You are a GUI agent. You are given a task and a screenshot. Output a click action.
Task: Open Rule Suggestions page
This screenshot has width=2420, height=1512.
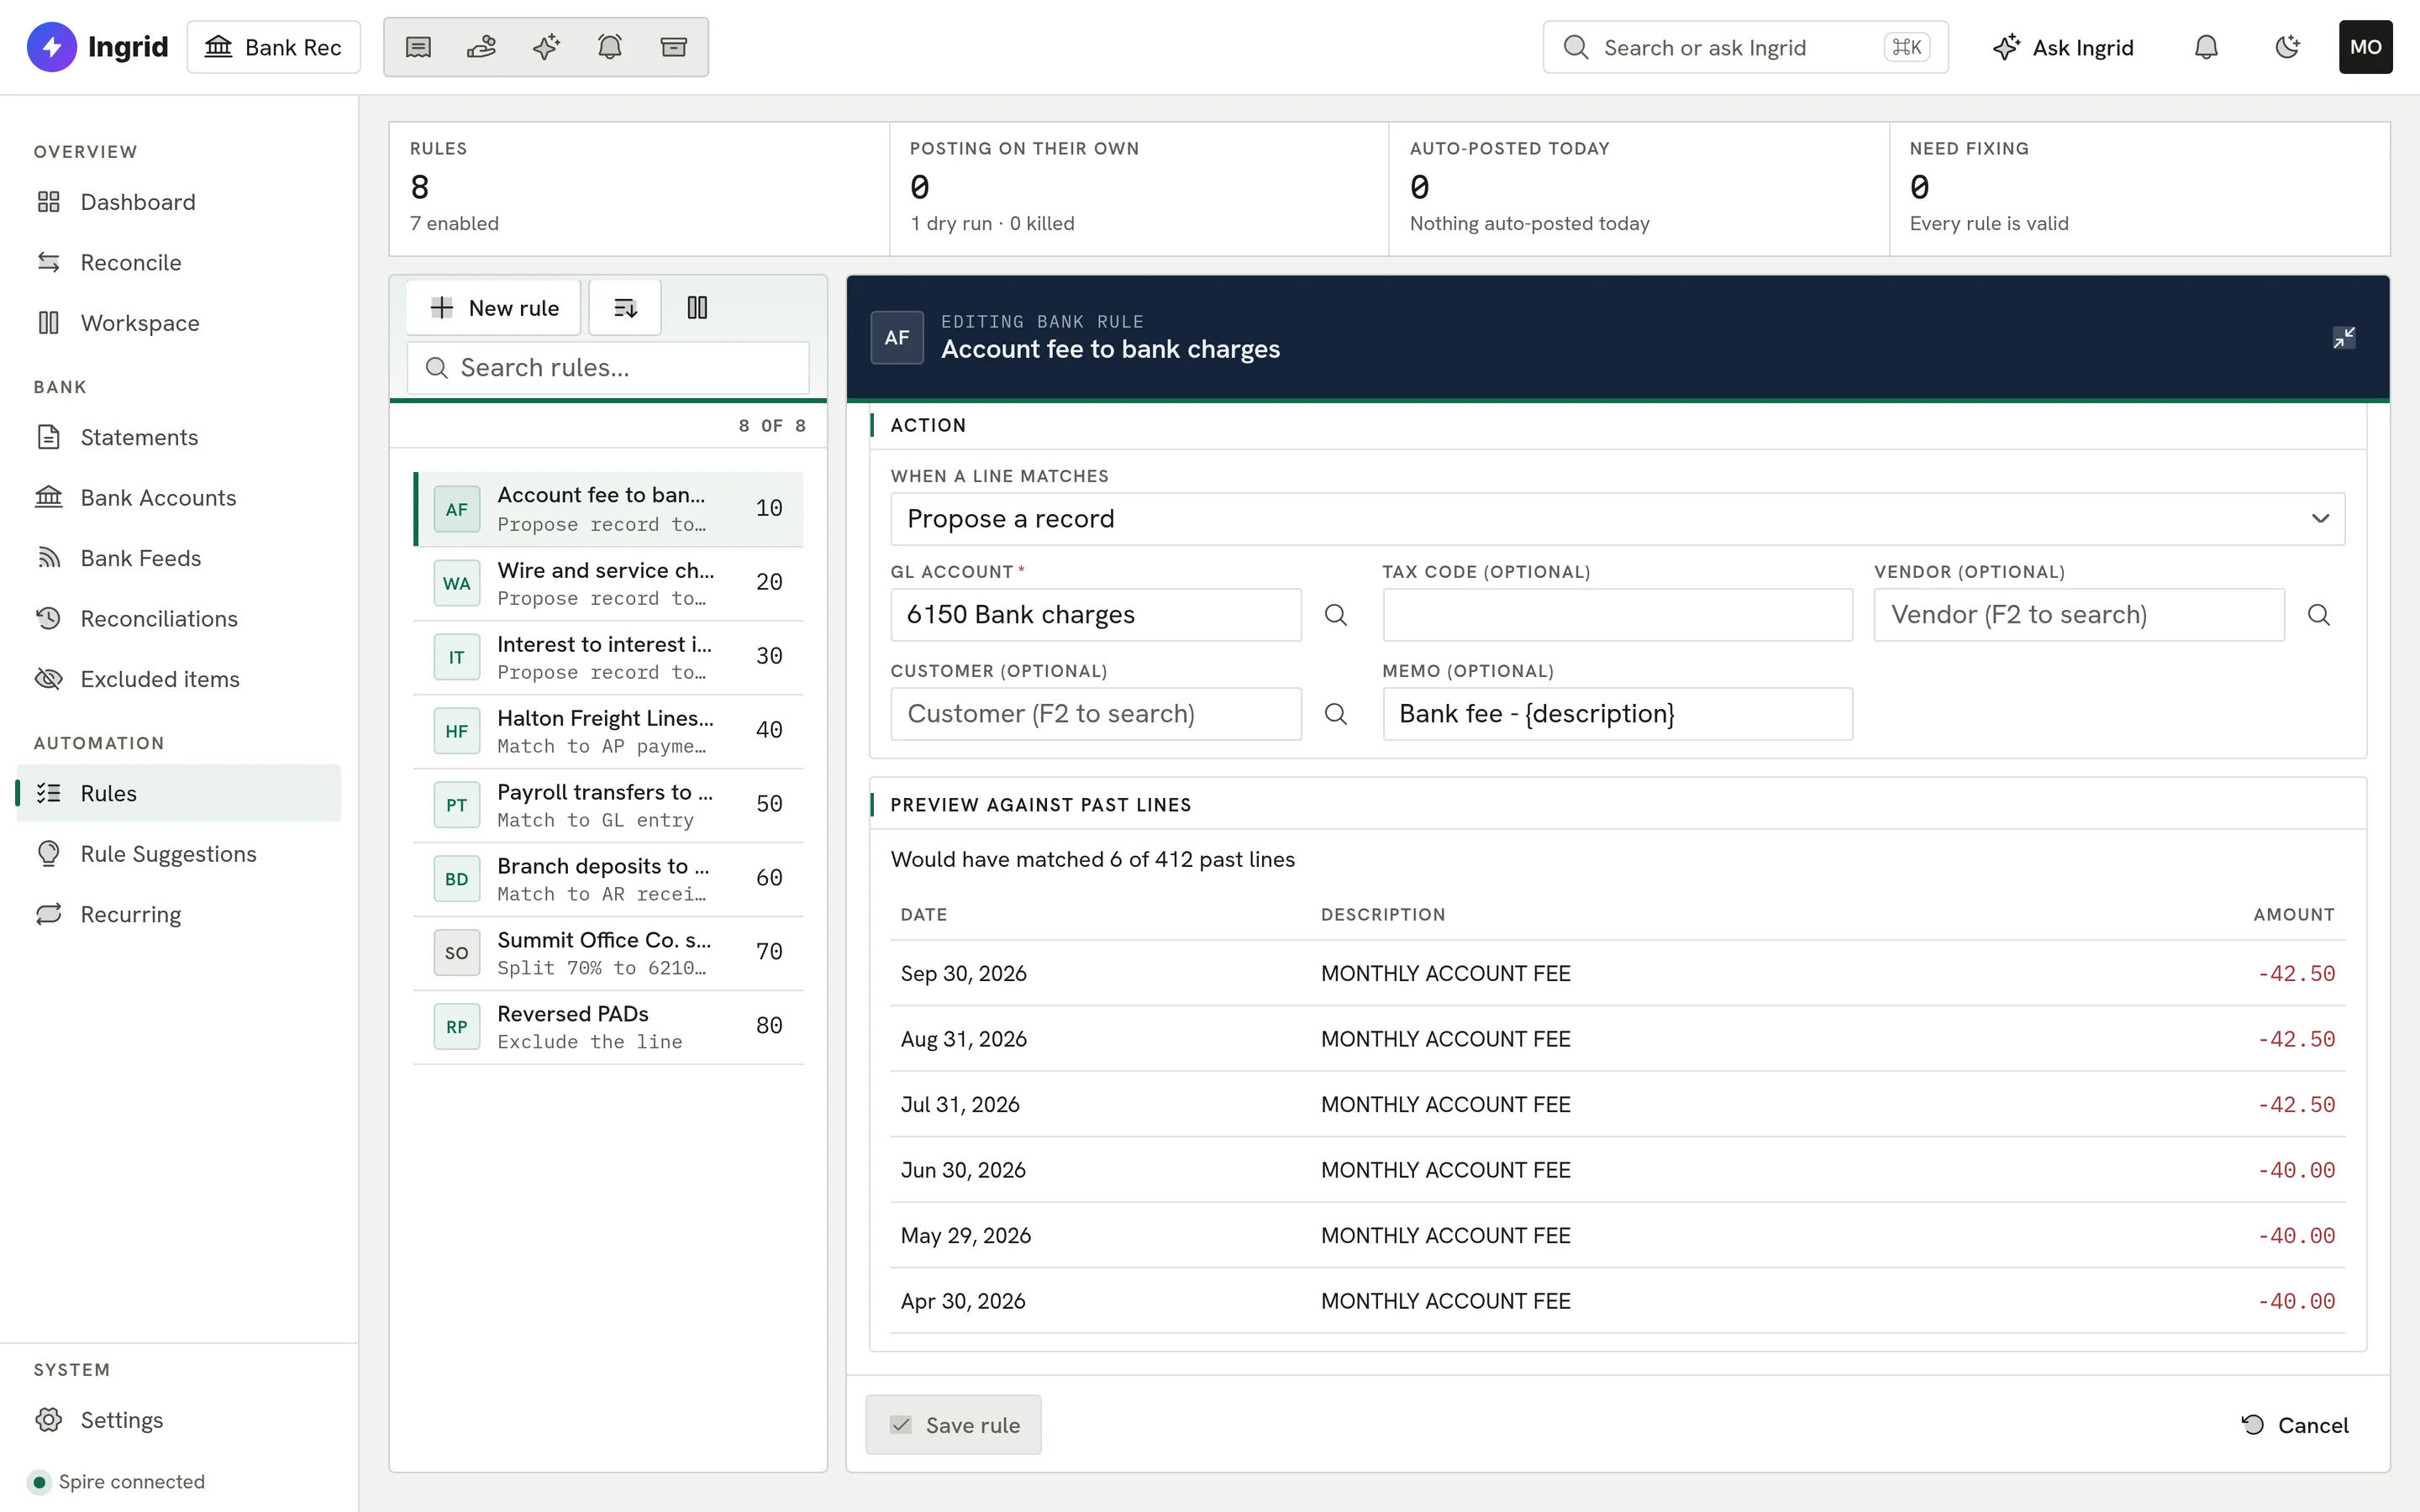(178, 854)
